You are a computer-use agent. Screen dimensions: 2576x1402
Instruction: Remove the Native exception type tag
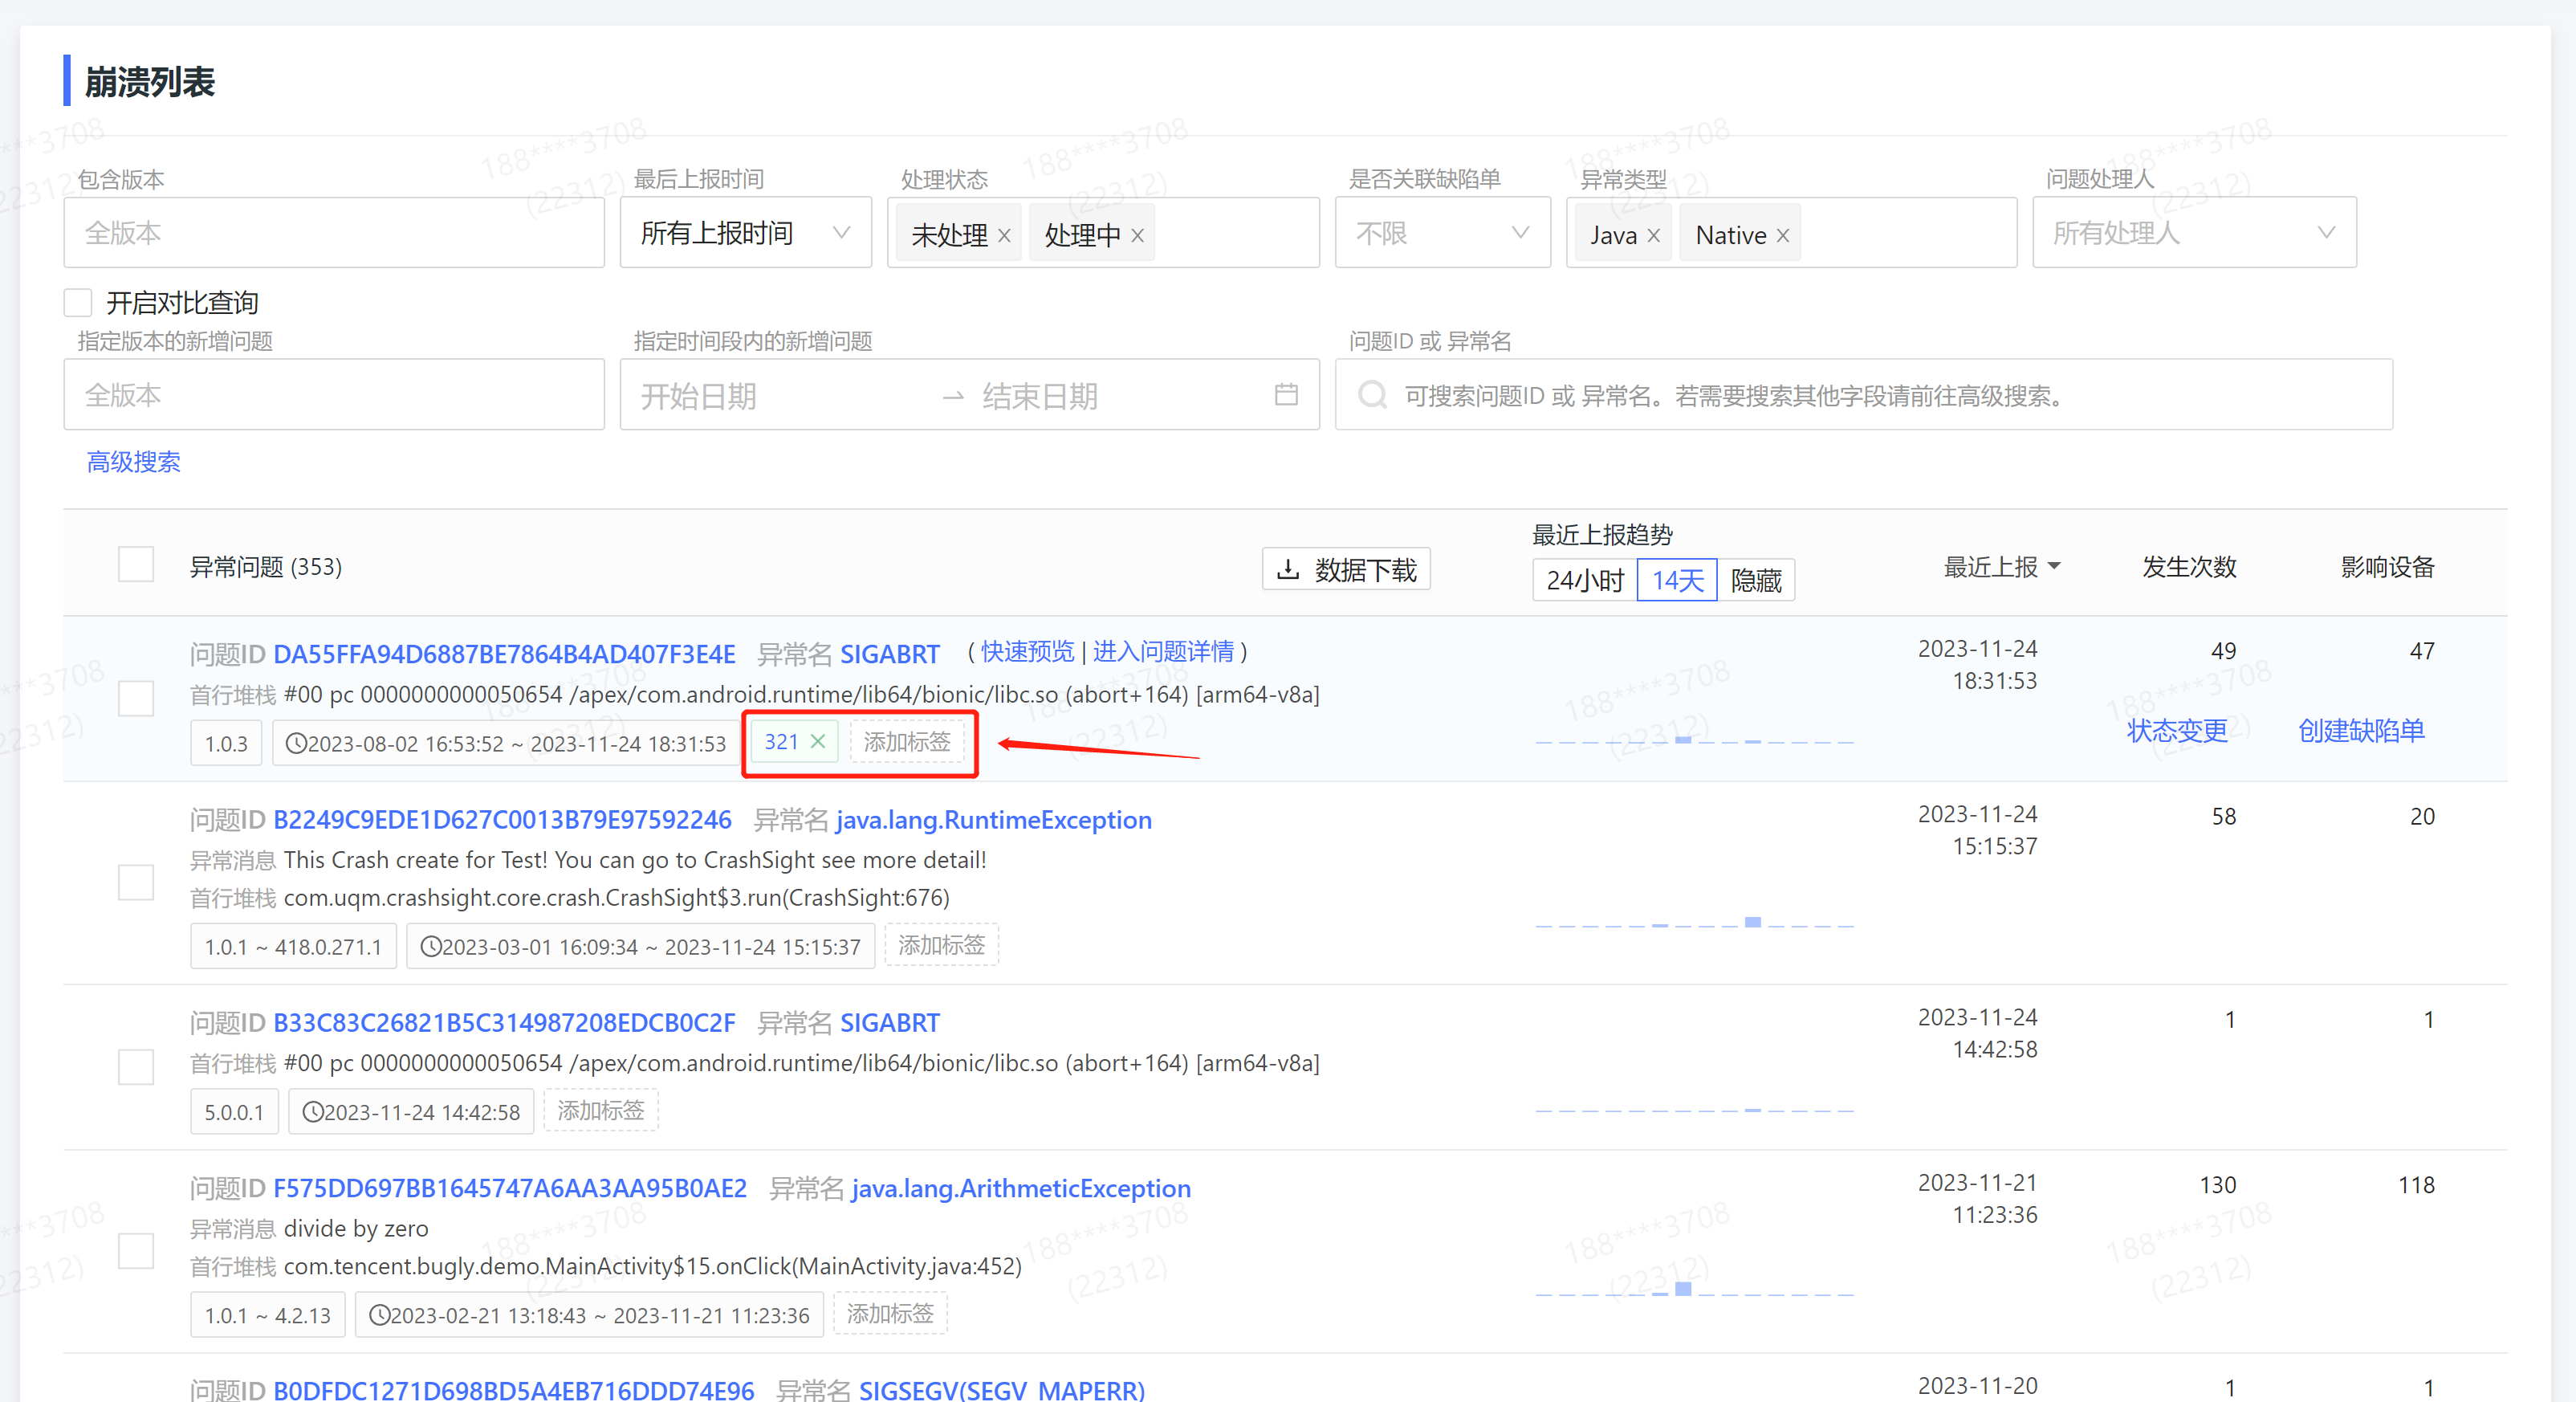tap(1782, 235)
